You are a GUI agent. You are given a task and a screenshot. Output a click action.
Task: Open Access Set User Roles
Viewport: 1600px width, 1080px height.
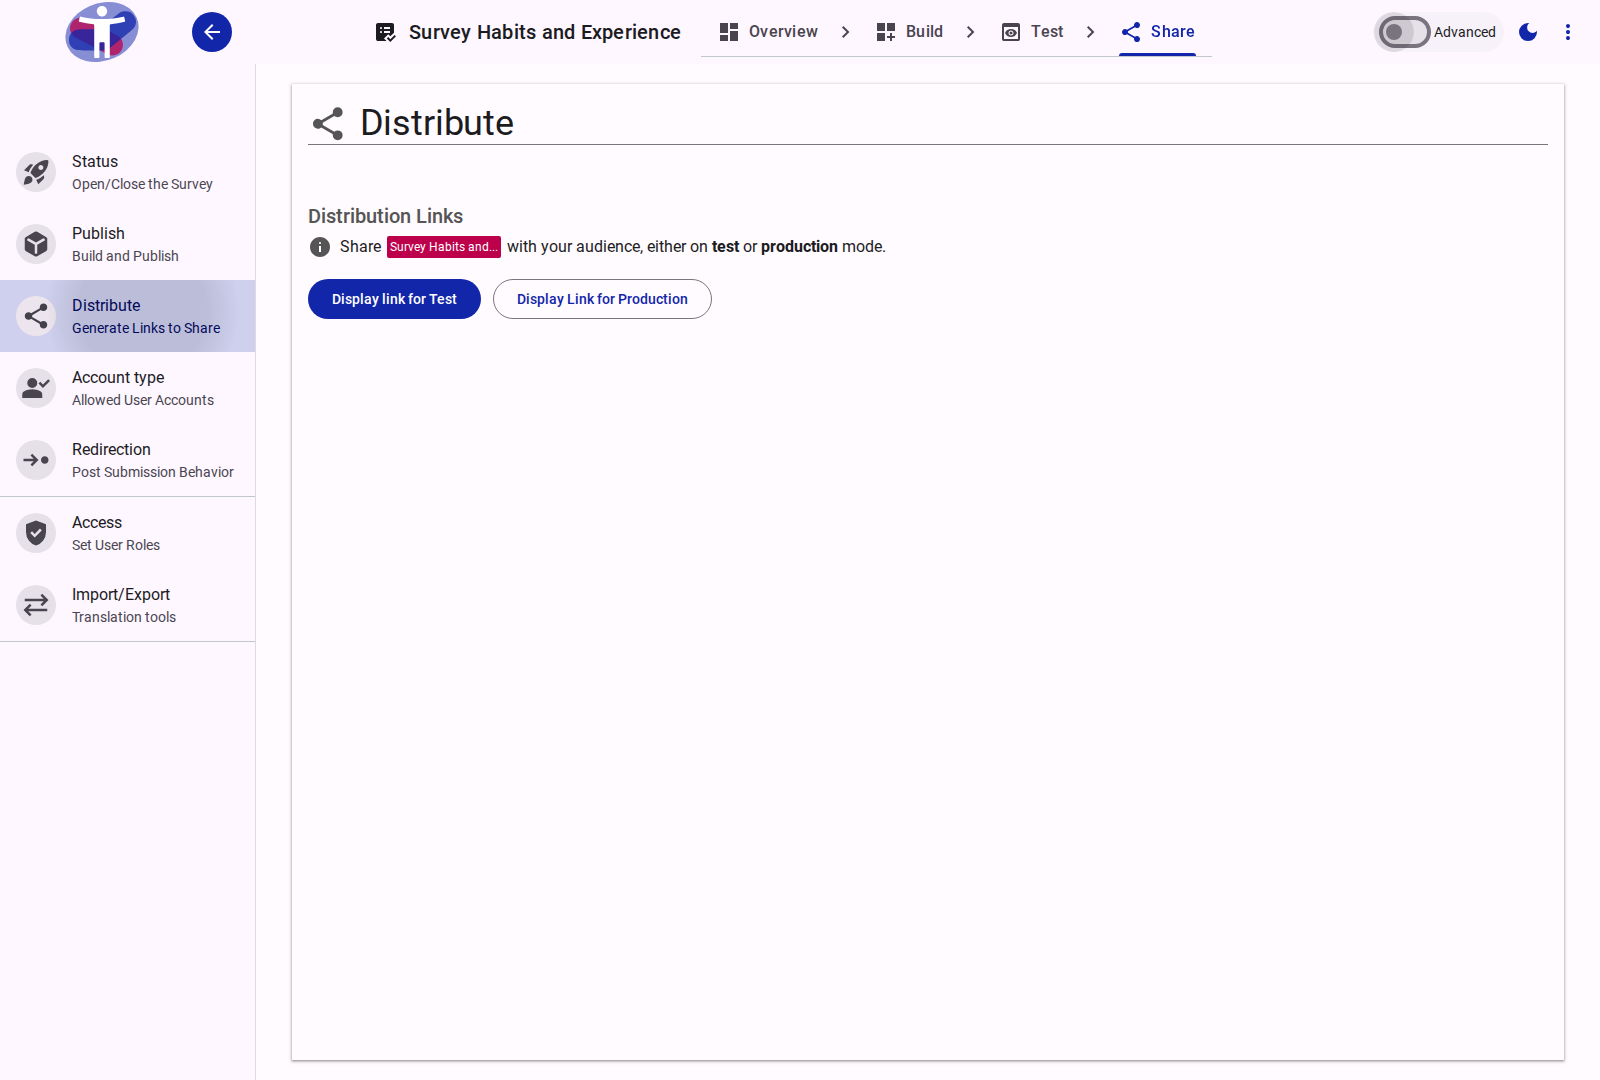pos(128,533)
